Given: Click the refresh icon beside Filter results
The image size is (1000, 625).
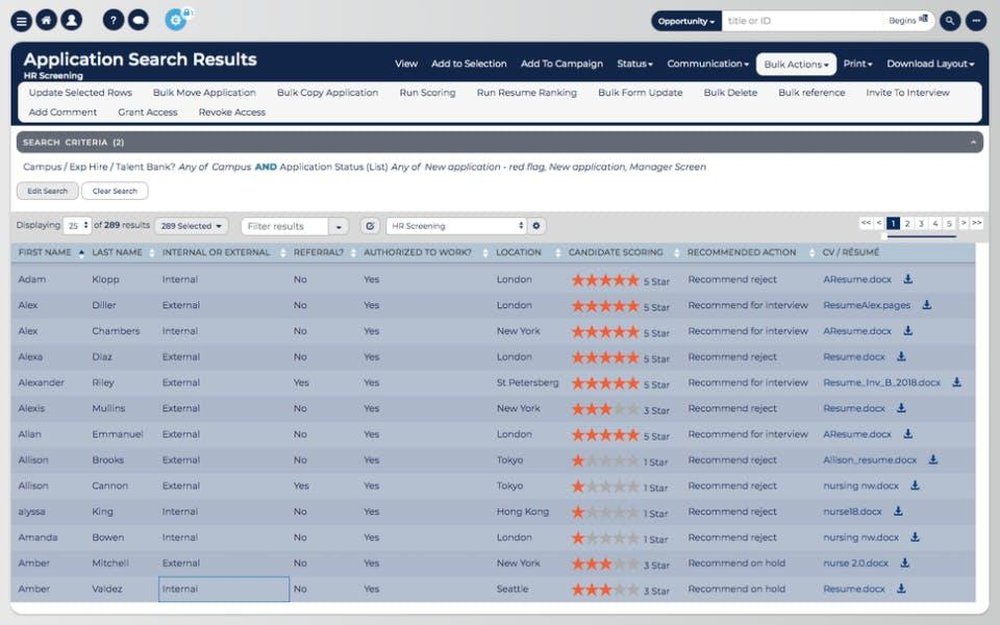Looking at the screenshot, I should [370, 226].
